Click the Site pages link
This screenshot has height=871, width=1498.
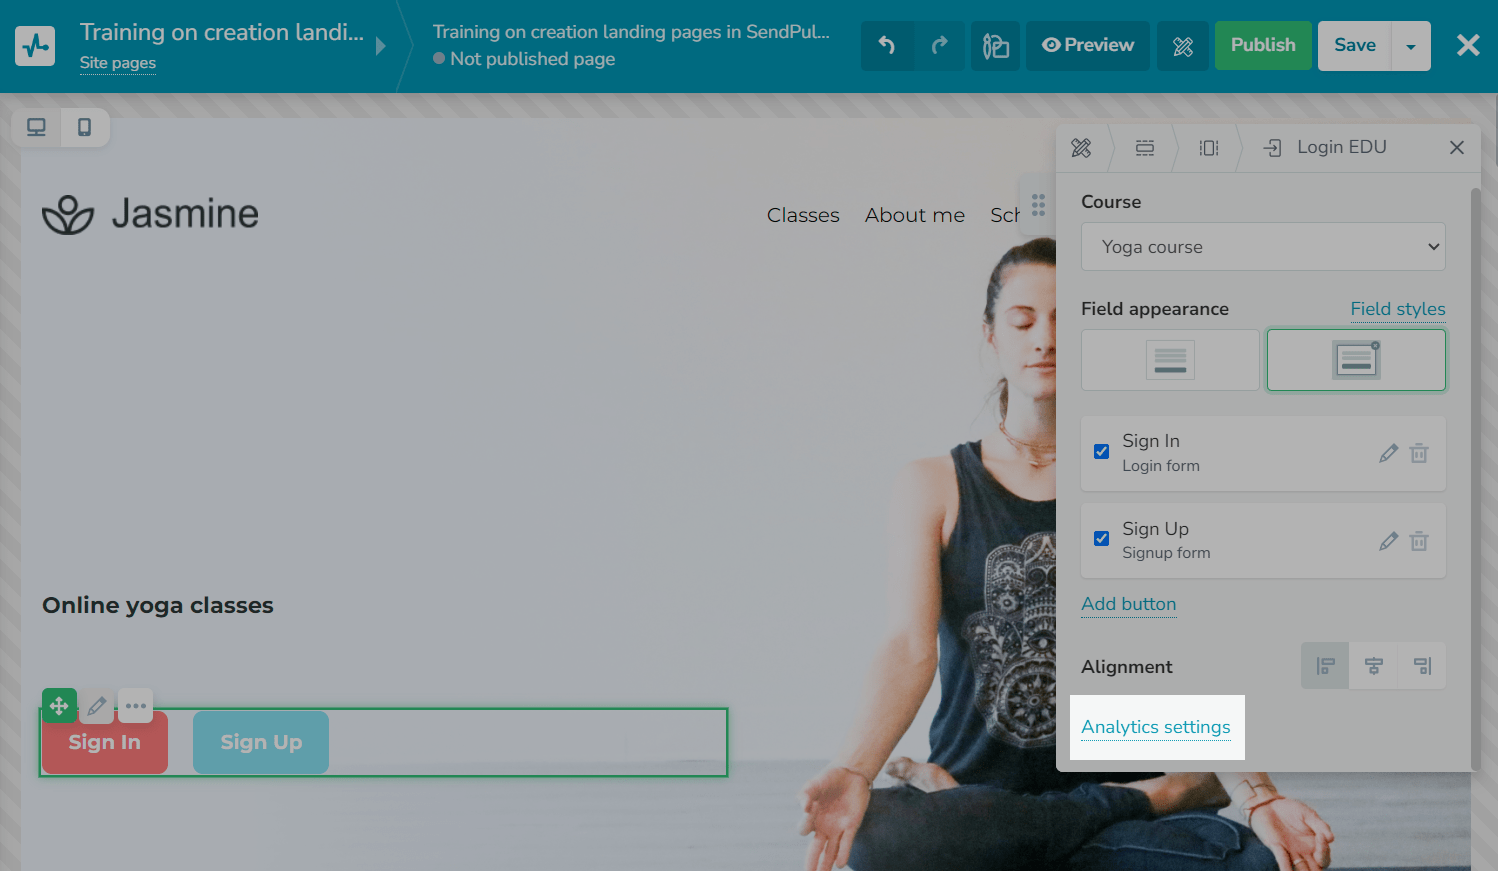point(118,63)
